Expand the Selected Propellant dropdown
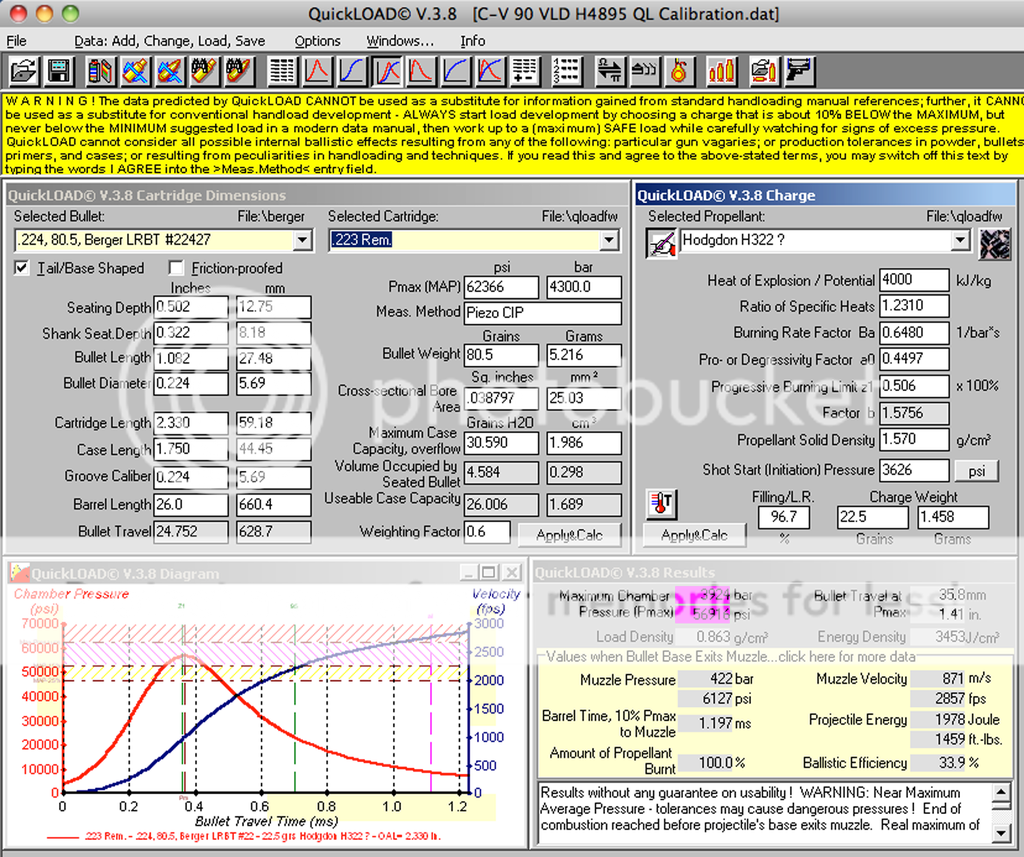1024x857 pixels. pos(960,241)
